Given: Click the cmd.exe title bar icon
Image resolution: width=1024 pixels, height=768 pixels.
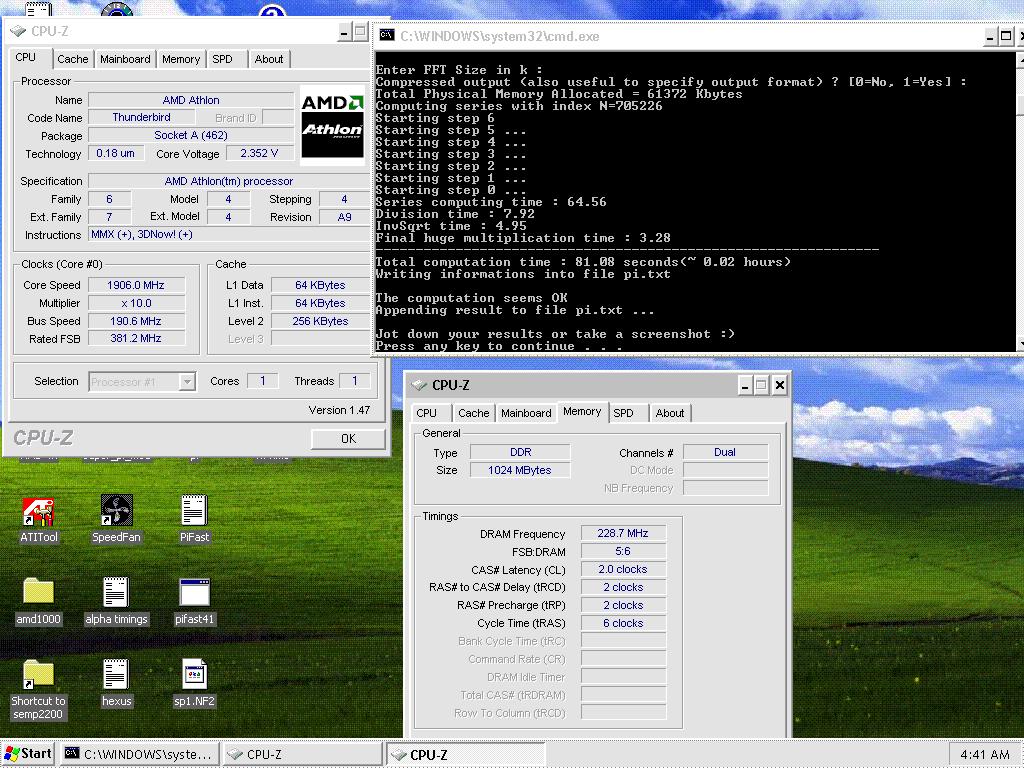Looking at the screenshot, I should (387, 35).
